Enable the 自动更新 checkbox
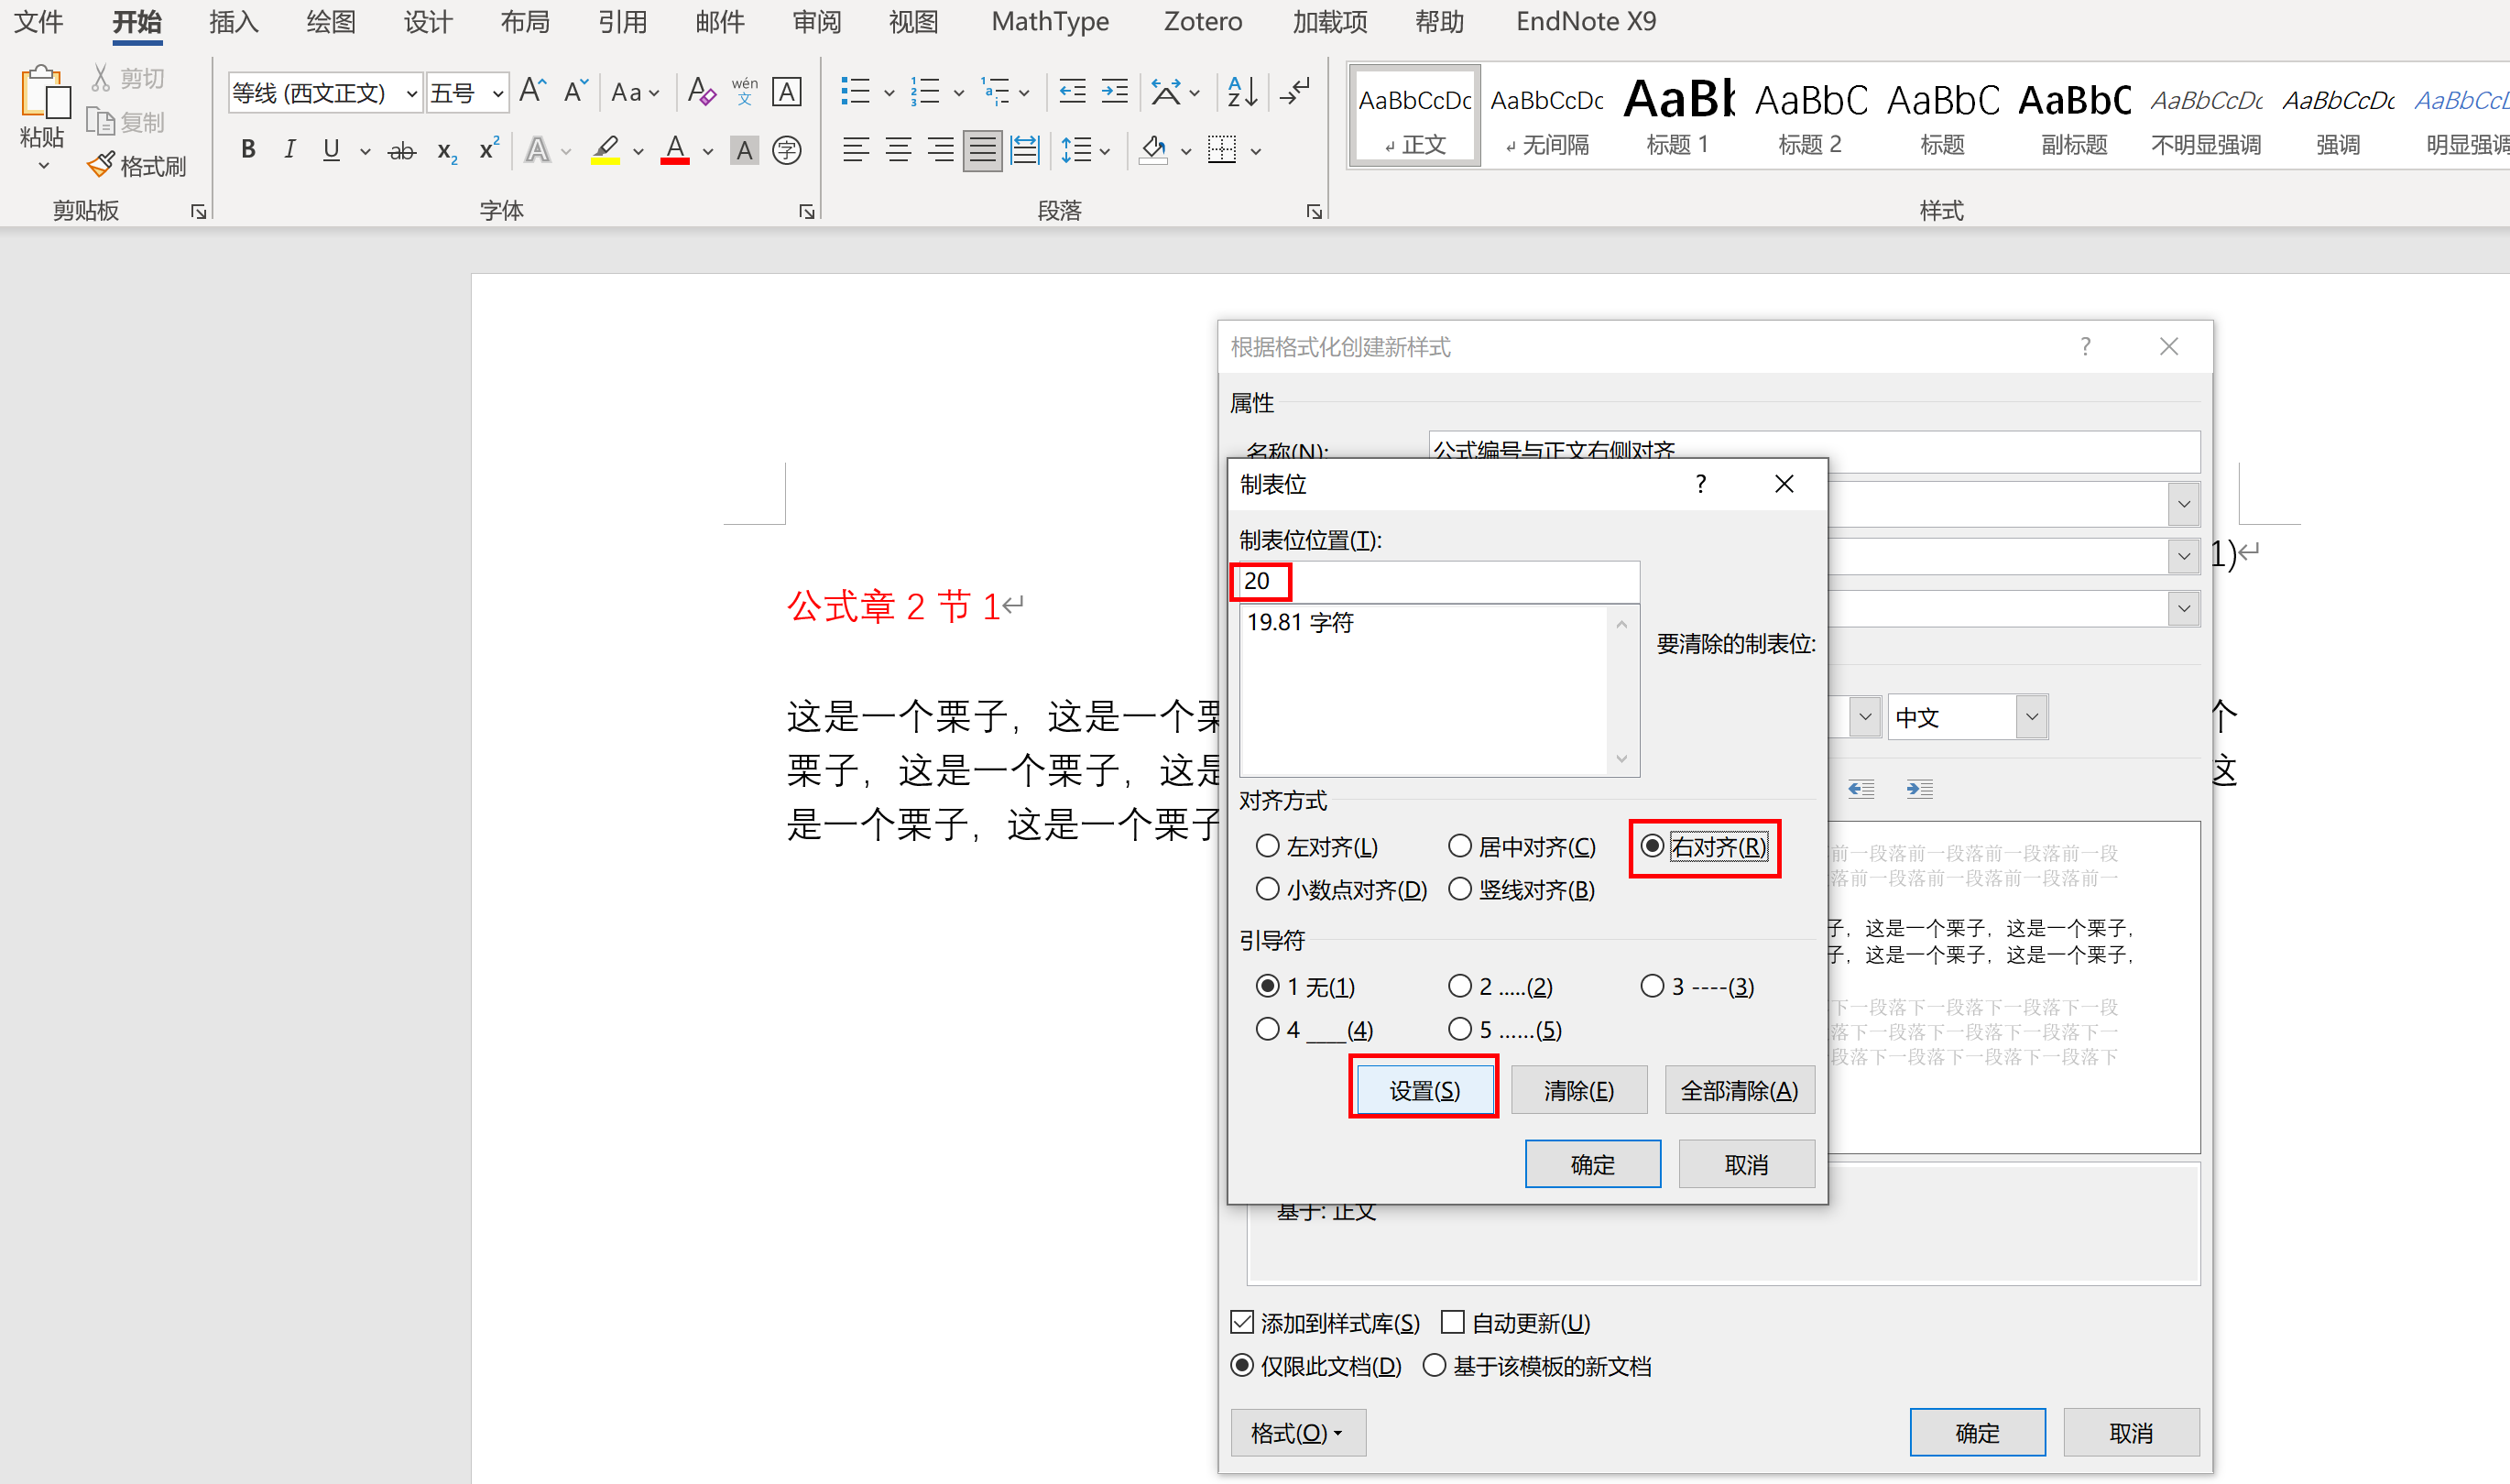The height and width of the screenshot is (1484, 2510). coord(1452,1322)
